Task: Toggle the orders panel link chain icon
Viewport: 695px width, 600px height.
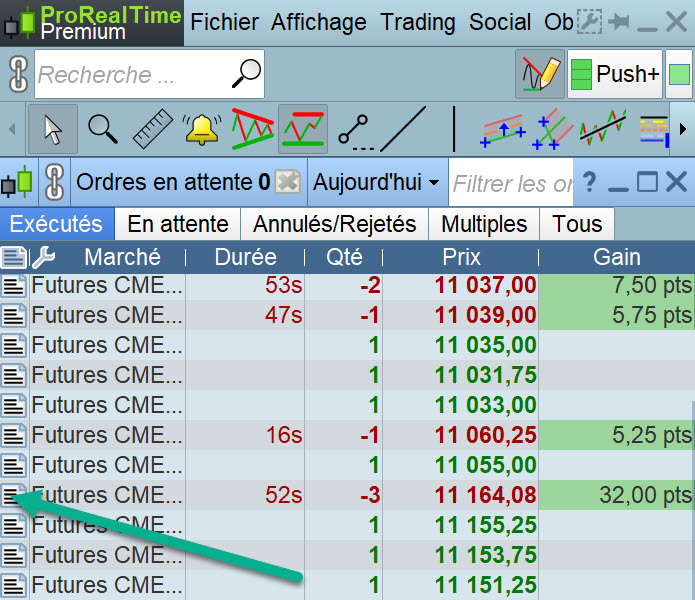Action: [x=55, y=182]
